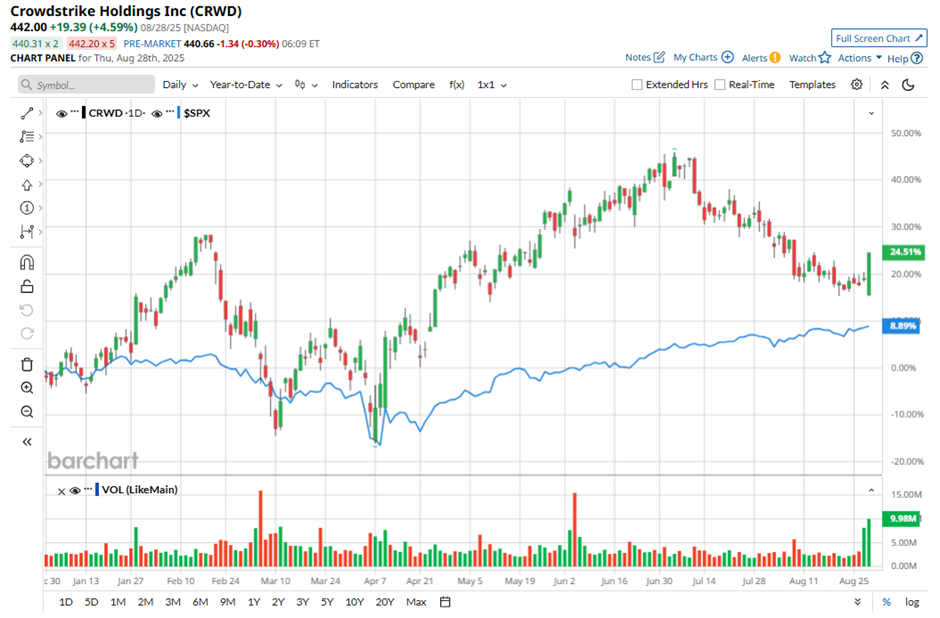Image resolution: width=940 pixels, height=618 pixels.
Task: Choose the arrow marker tool
Action: coord(27,185)
